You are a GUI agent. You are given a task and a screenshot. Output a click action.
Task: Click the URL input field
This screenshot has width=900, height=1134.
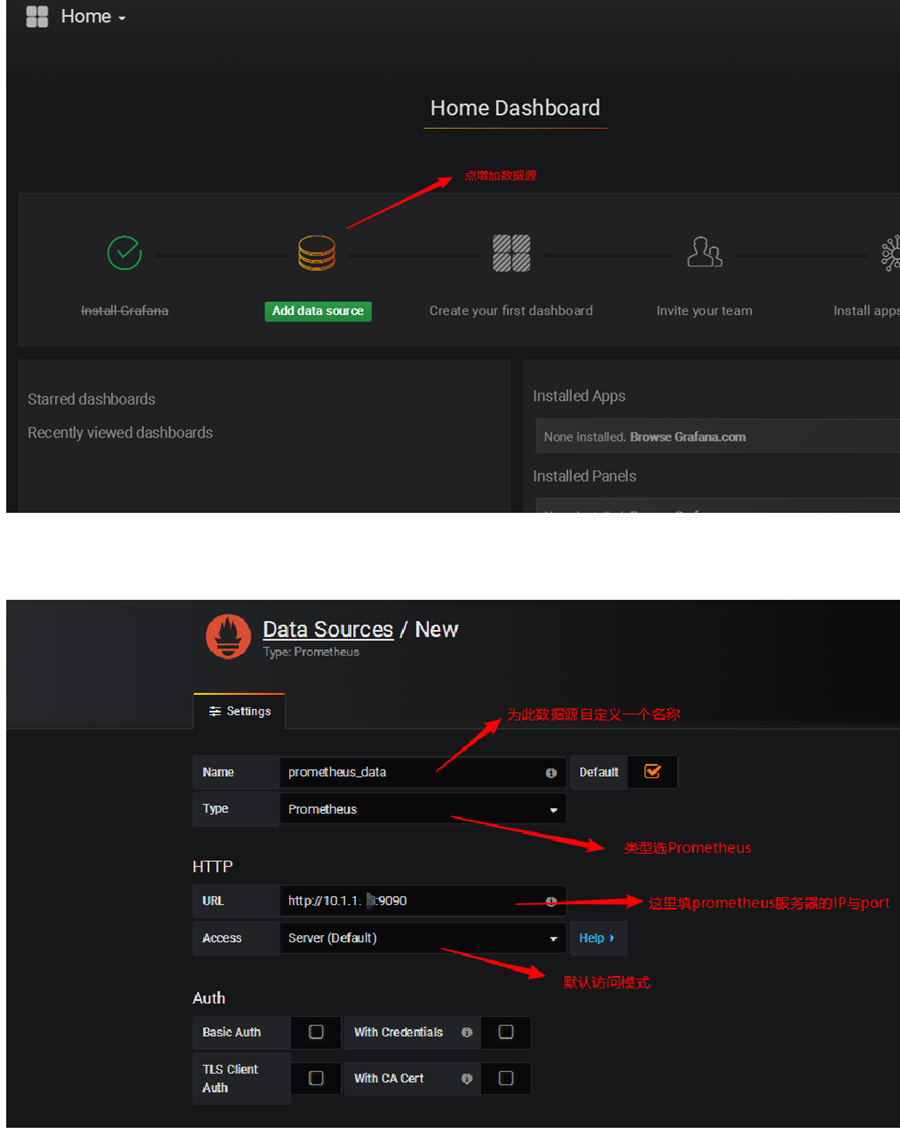(x=423, y=901)
